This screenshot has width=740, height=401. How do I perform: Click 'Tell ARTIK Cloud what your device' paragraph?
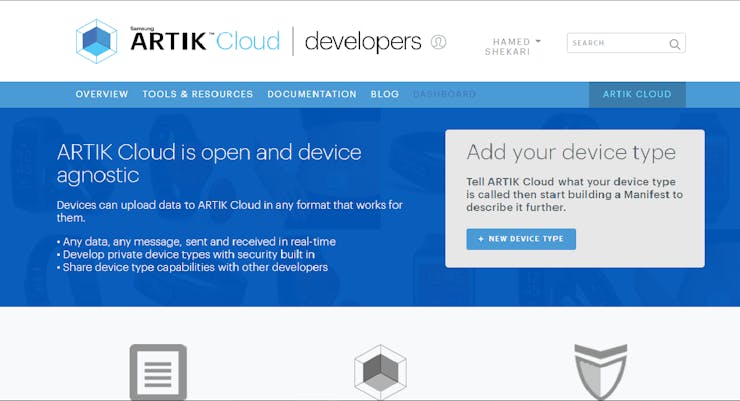pyautogui.click(x=574, y=194)
